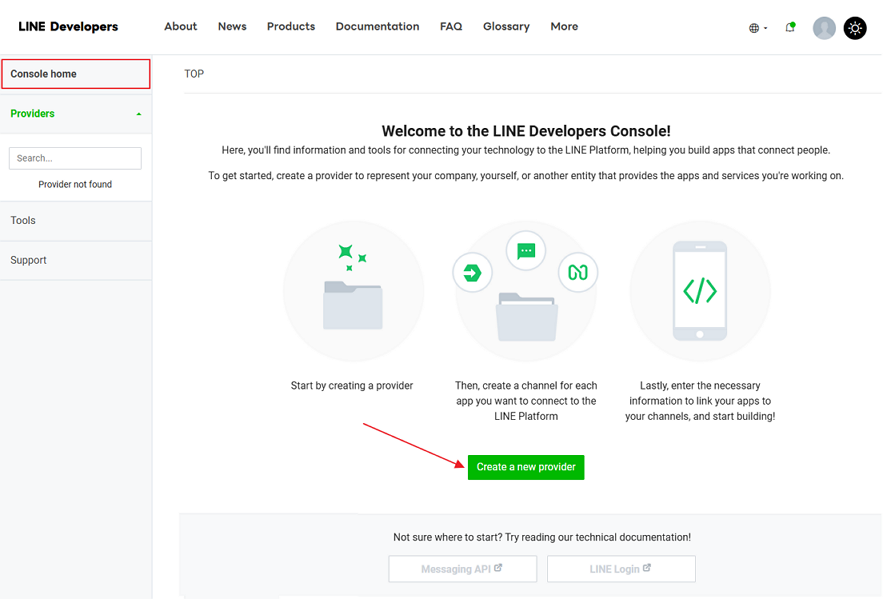
Task: Click the sparkling folder provider illustration
Action: pyautogui.click(x=353, y=291)
